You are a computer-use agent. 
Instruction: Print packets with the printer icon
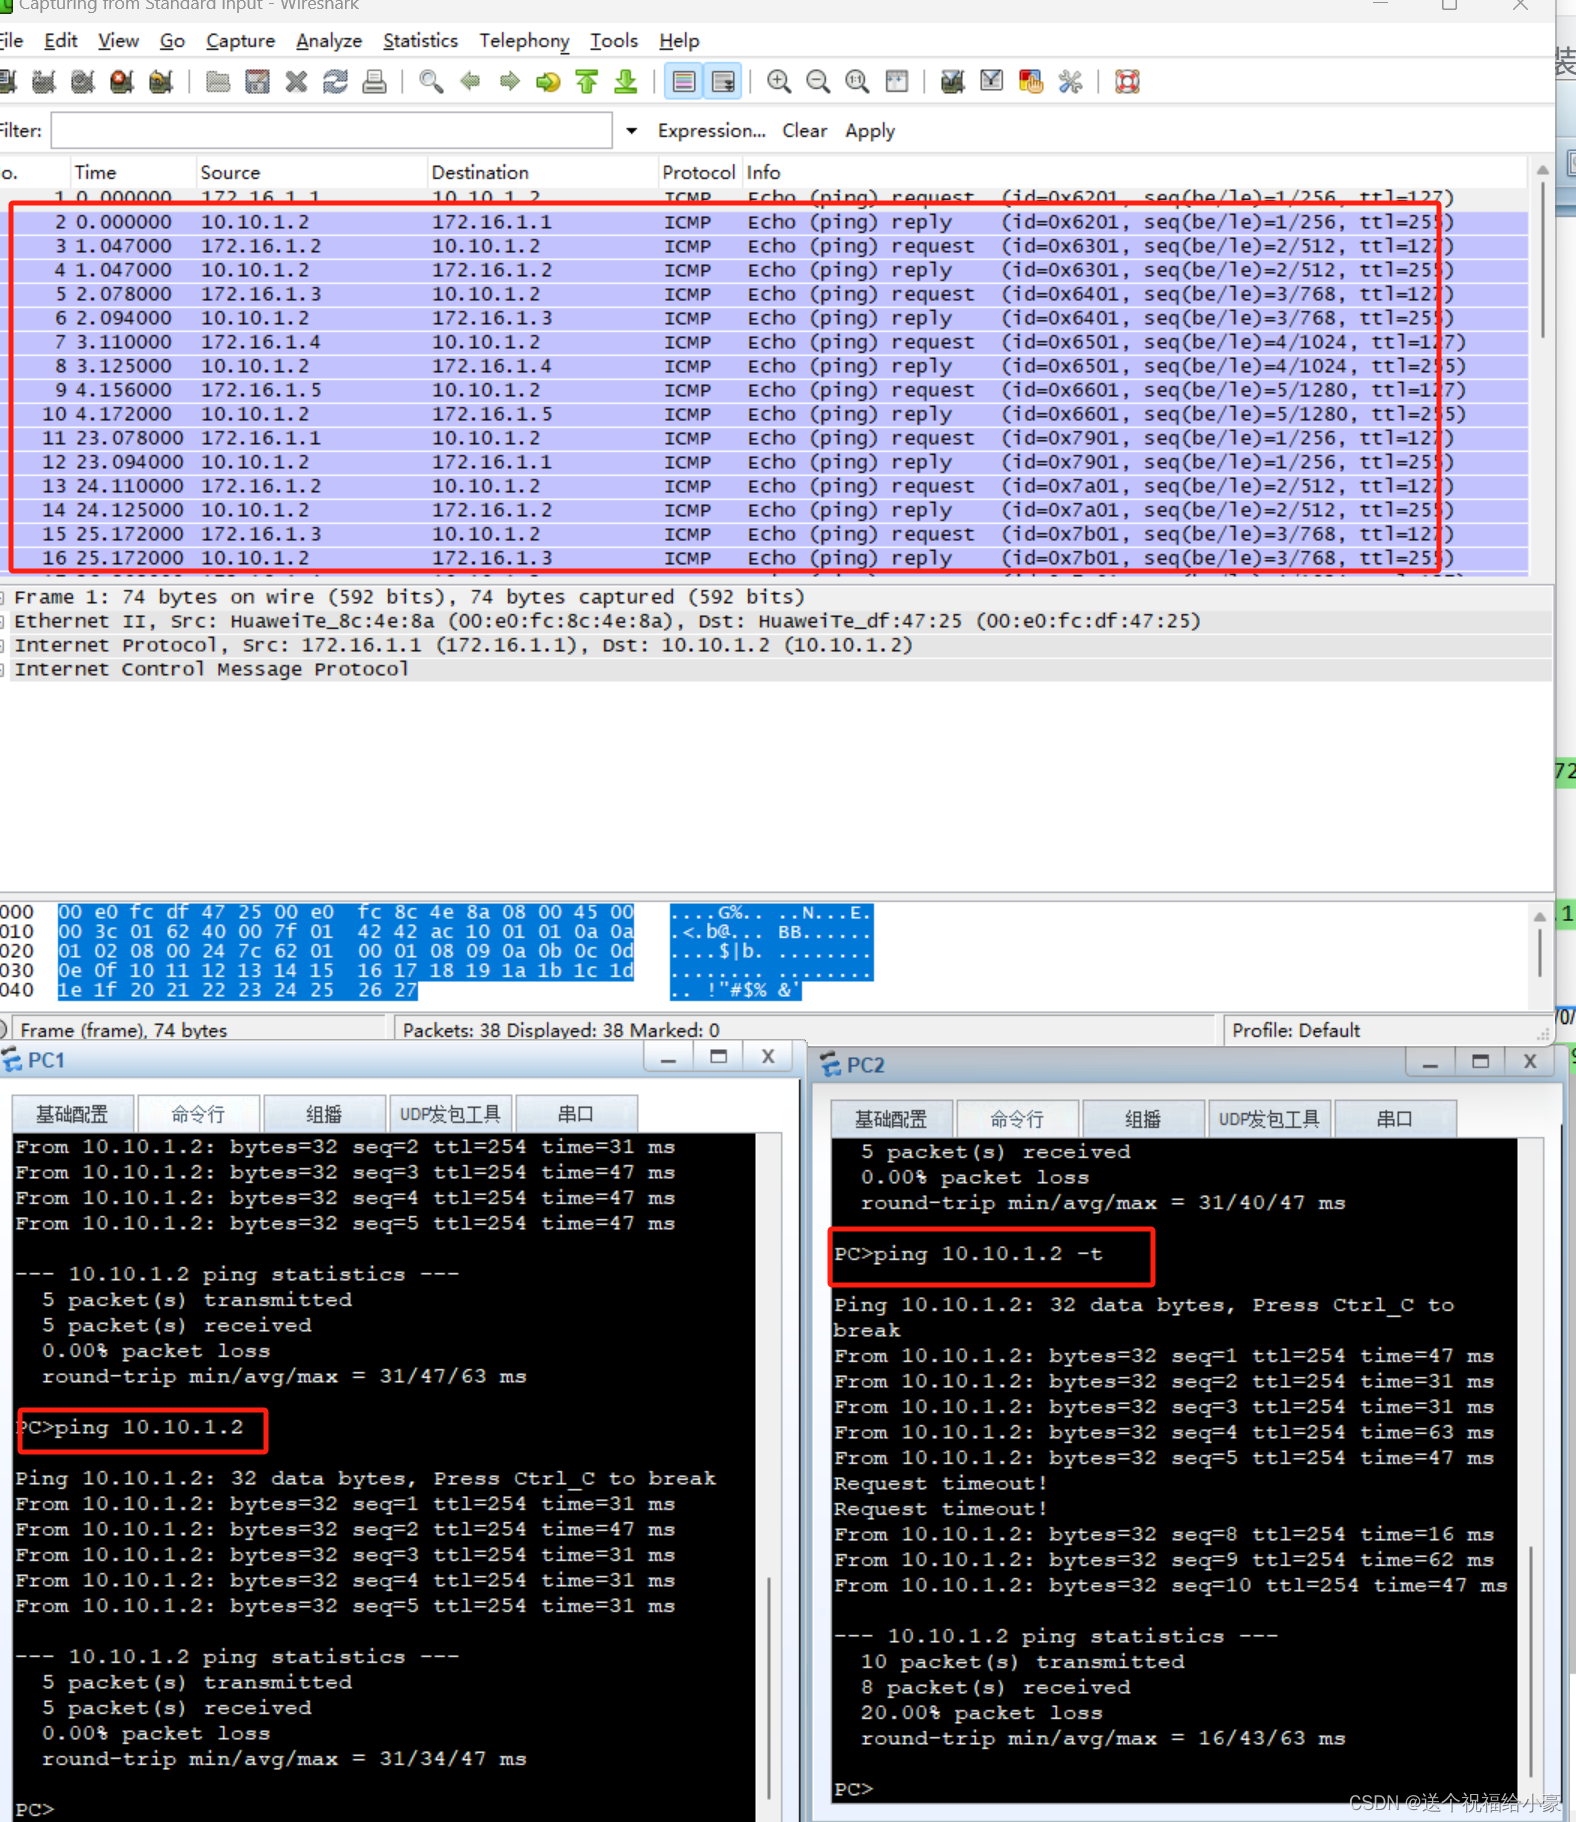pyautogui.click(x=375, y=82)
